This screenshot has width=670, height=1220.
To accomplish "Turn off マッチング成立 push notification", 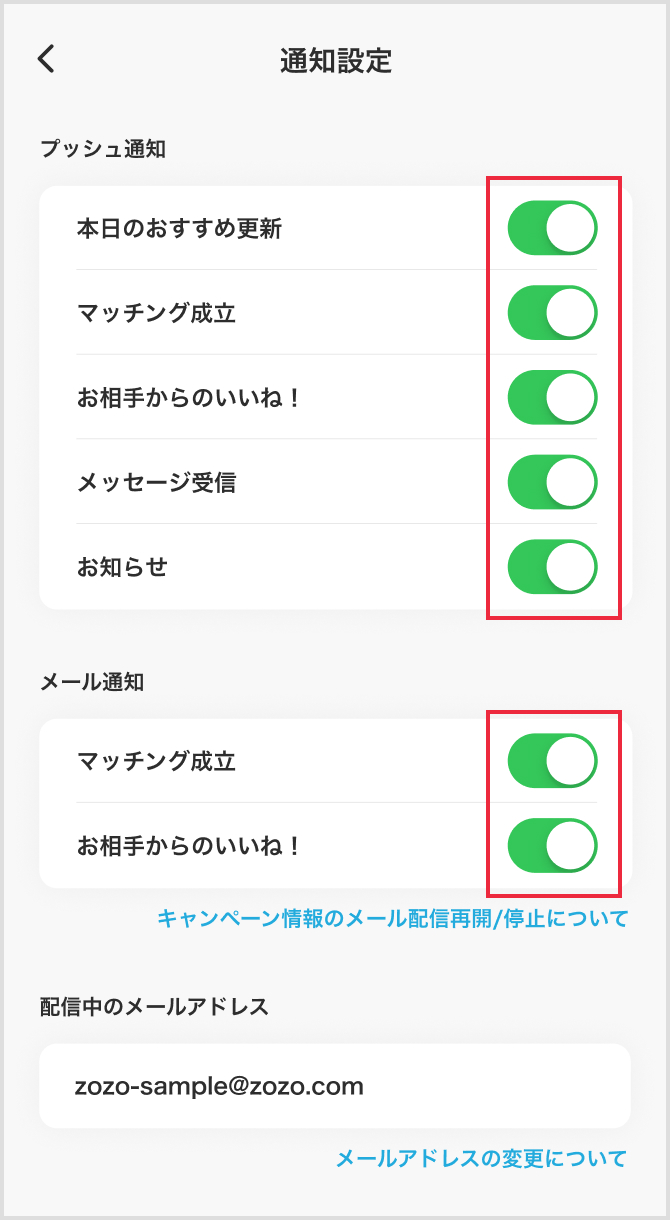I will (551, 312).
